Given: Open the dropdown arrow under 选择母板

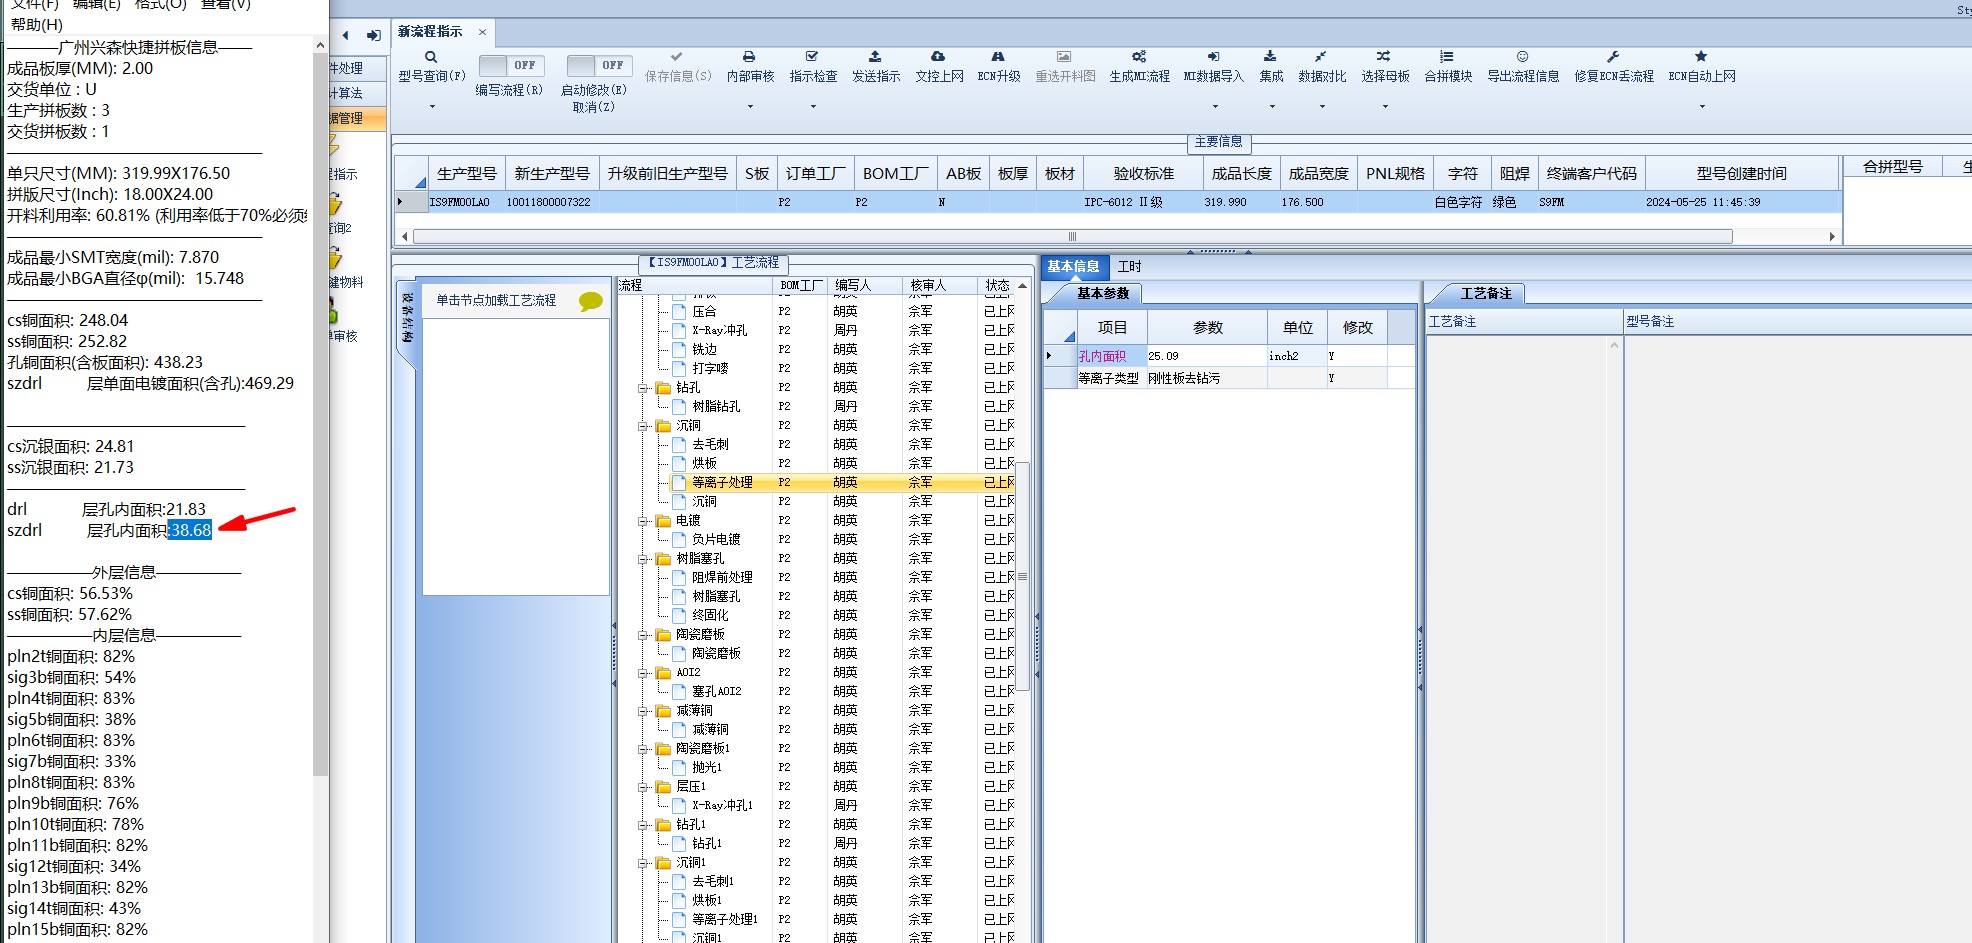Looking at the screenshot, I should tap(1385, 106).
